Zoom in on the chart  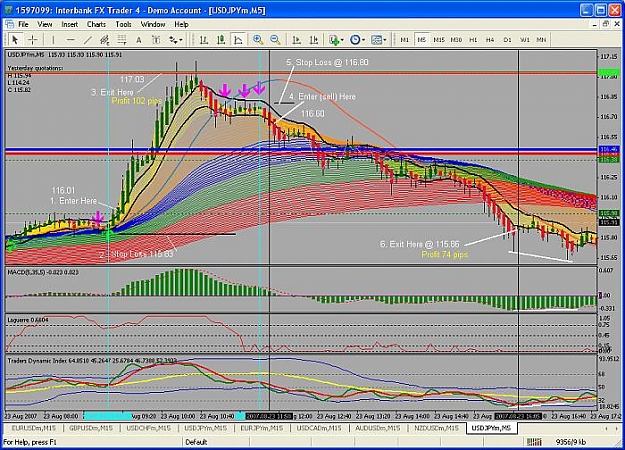[258, 40]
